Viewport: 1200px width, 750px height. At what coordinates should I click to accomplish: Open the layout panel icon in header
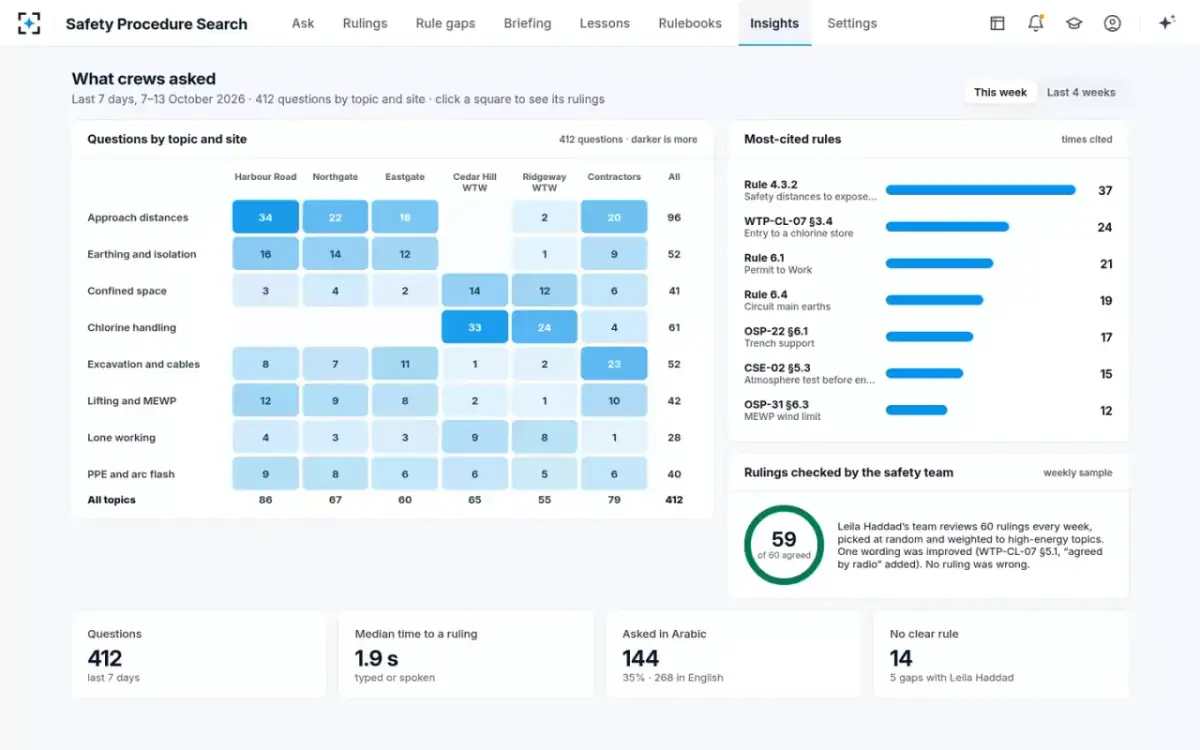[x=997, y=23]
